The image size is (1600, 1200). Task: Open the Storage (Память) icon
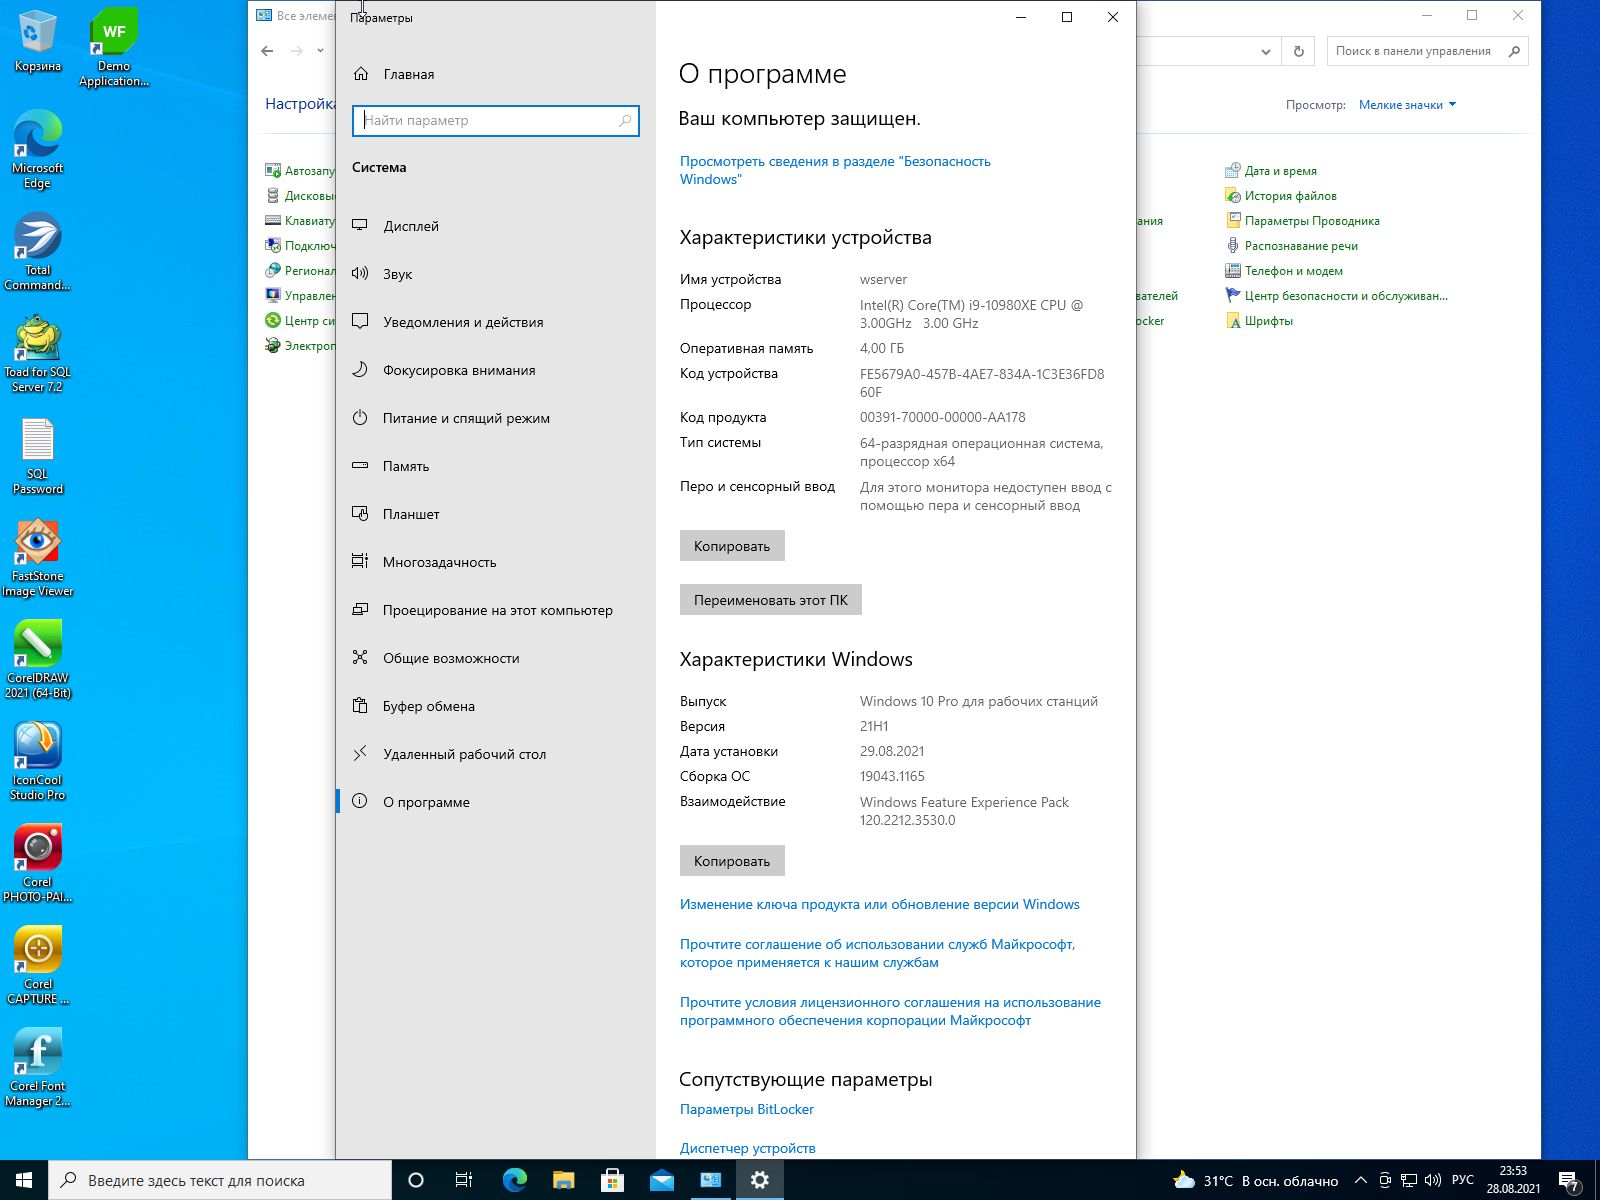[x=360, y=466]
